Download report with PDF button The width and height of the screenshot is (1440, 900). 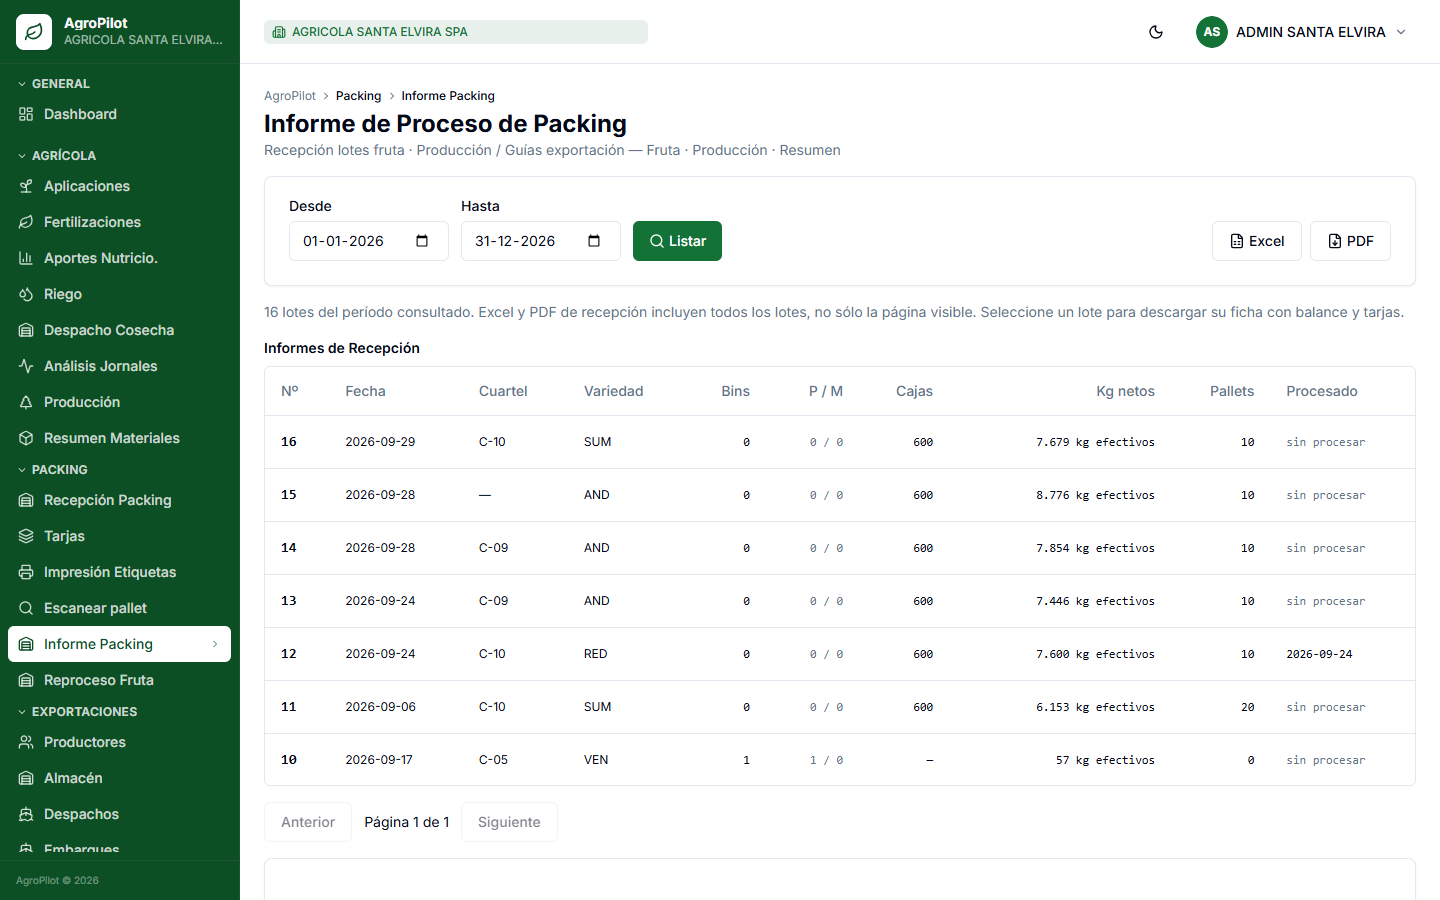1350,241
